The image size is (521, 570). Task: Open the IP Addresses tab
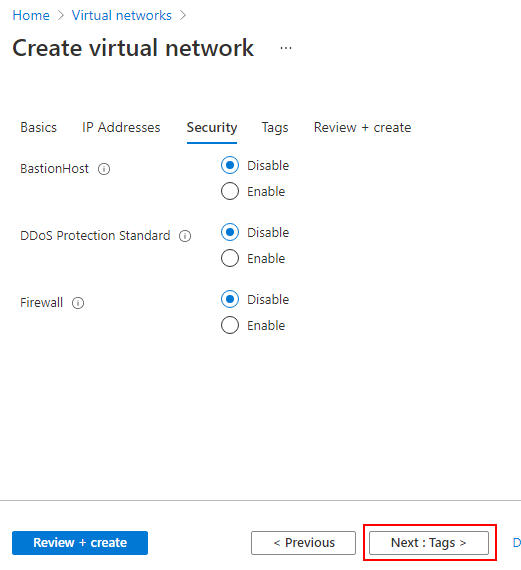tap(121, 128)
